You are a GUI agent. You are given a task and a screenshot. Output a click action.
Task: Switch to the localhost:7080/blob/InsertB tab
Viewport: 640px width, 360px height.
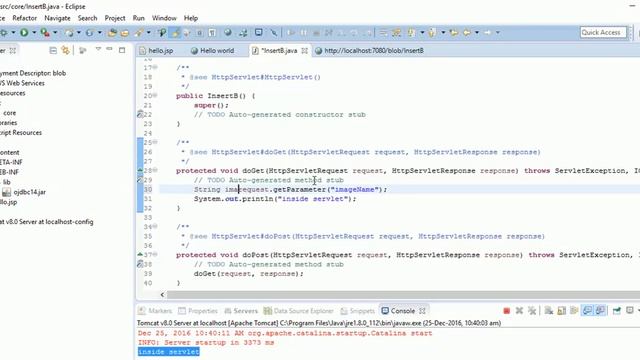[x=369, y=51]
